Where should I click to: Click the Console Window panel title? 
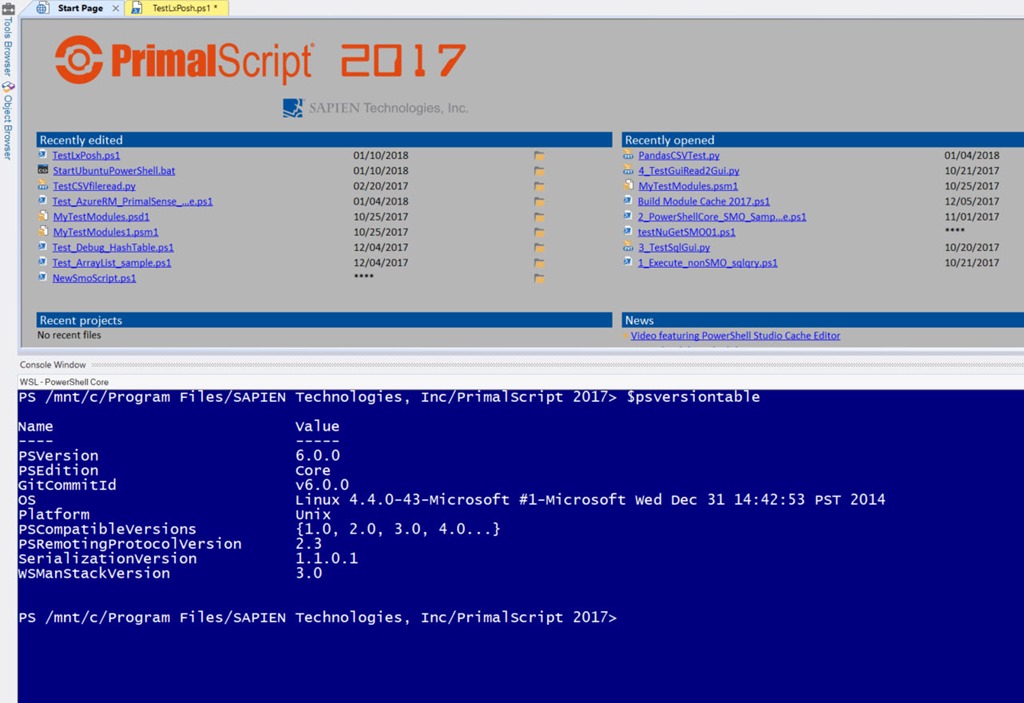coord(53,365)
